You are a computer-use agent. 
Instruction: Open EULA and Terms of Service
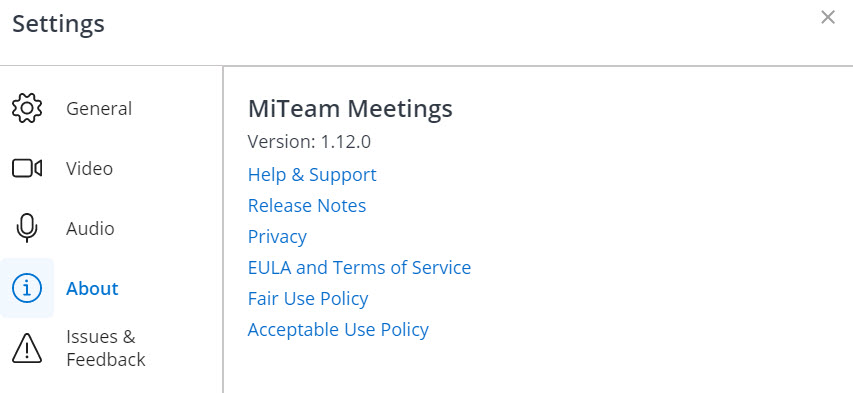point(359,268)
